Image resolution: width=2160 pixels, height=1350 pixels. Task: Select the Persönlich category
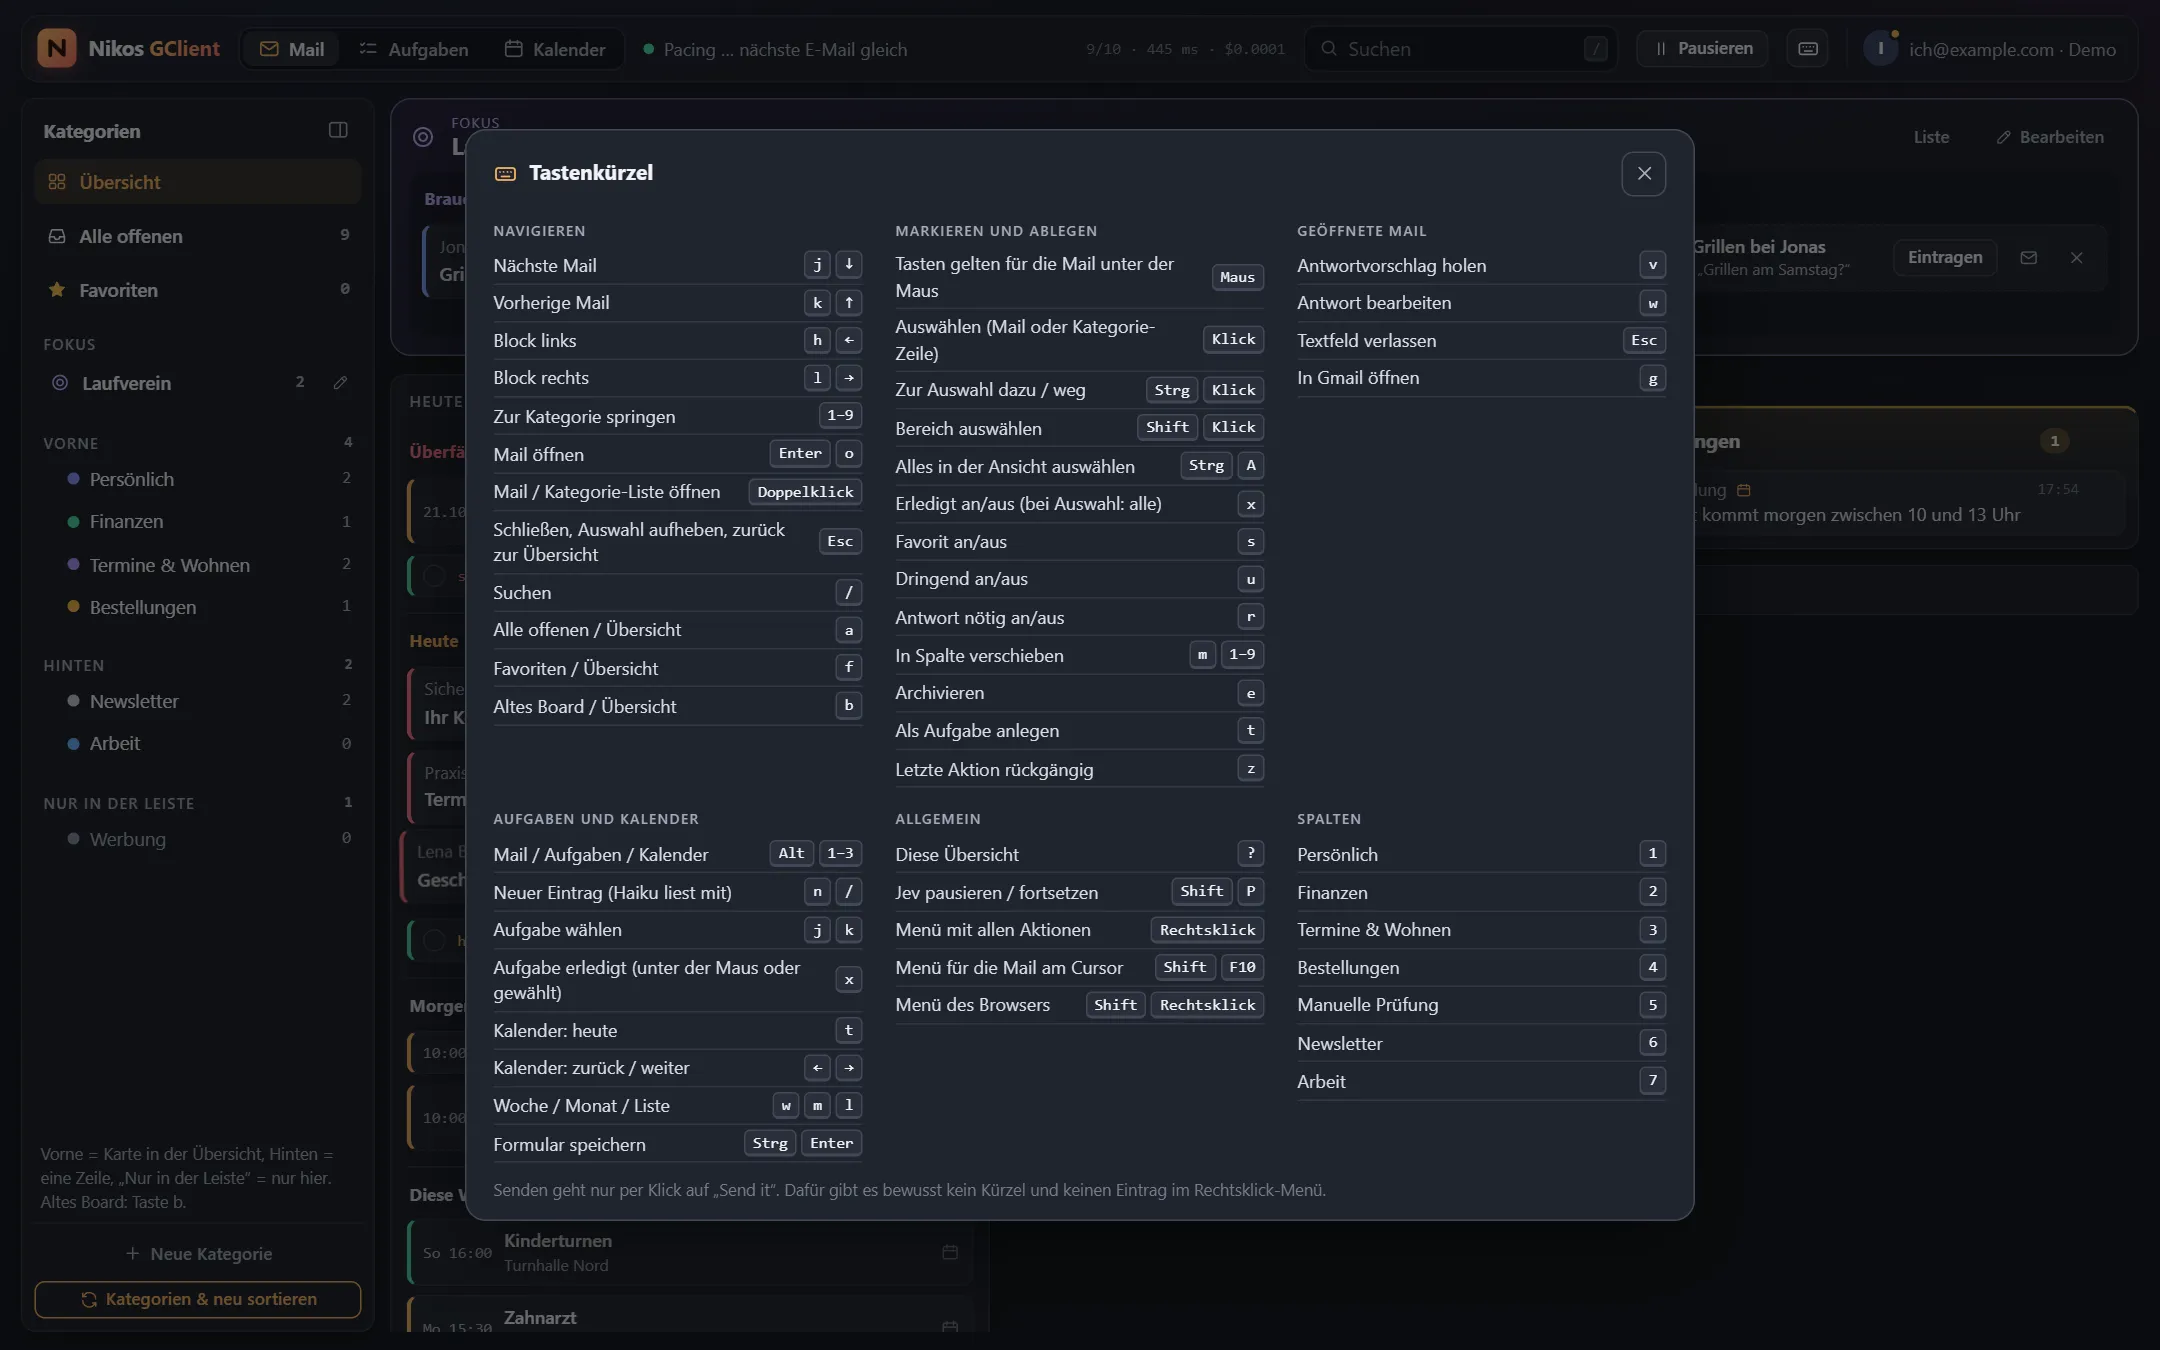[x=198, y=479]
